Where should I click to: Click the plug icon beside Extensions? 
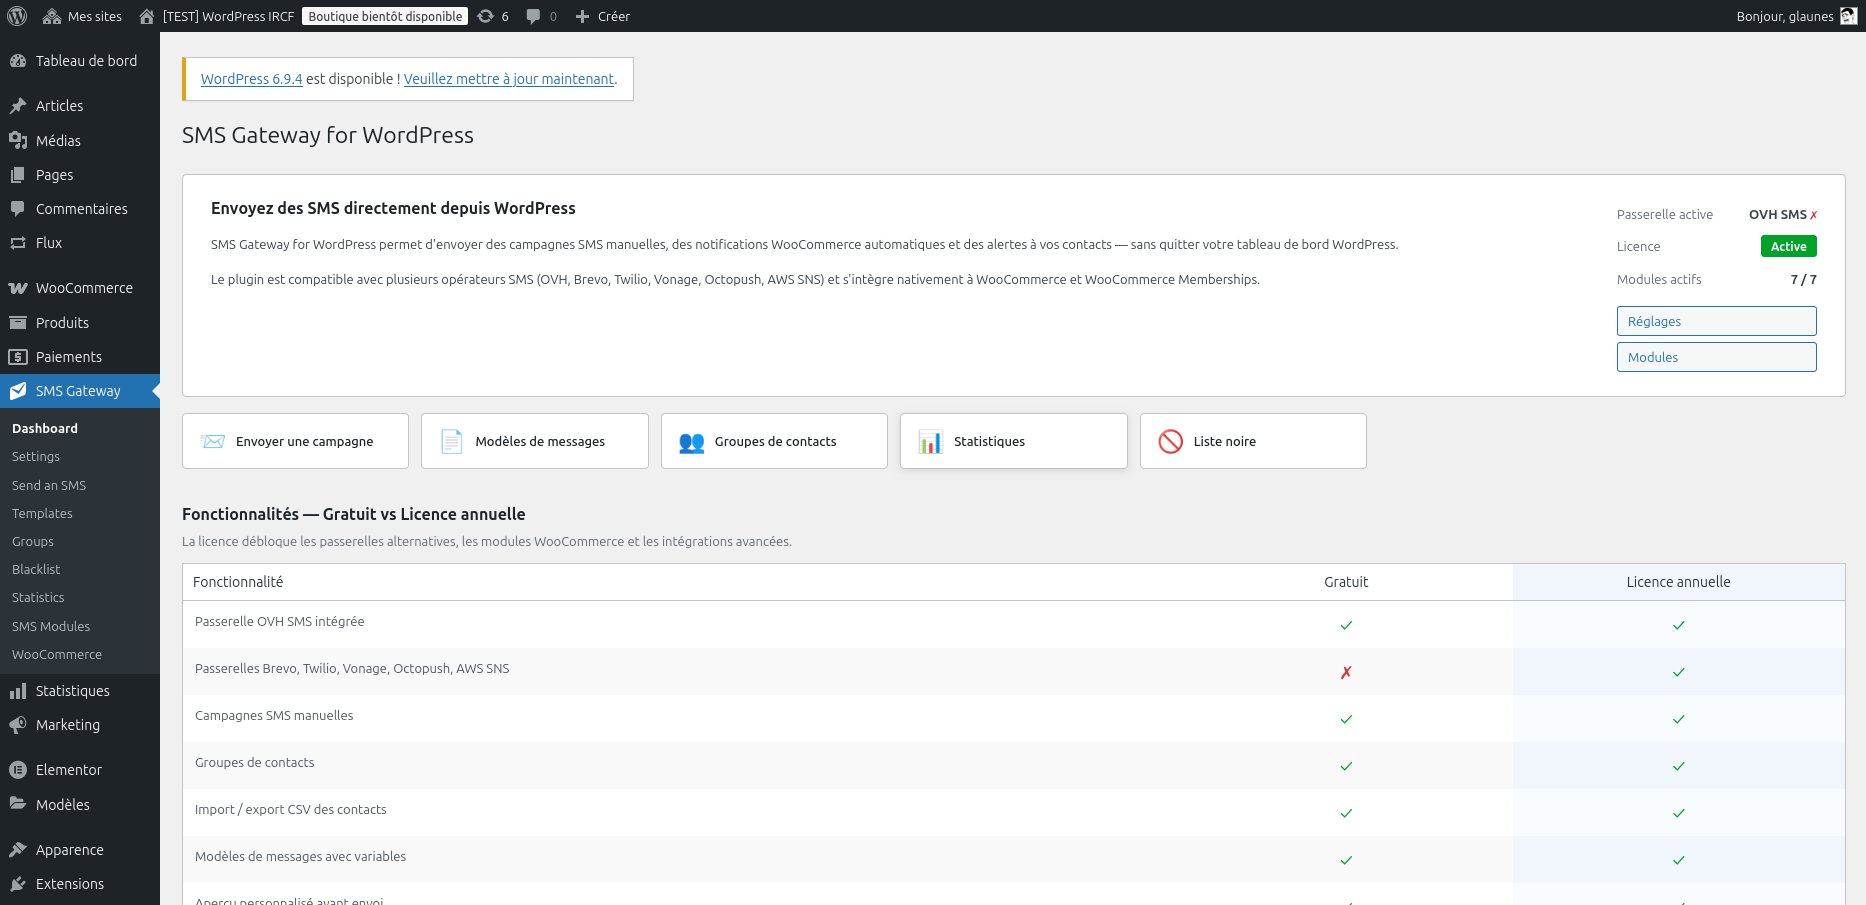click(x=18, y=884)
